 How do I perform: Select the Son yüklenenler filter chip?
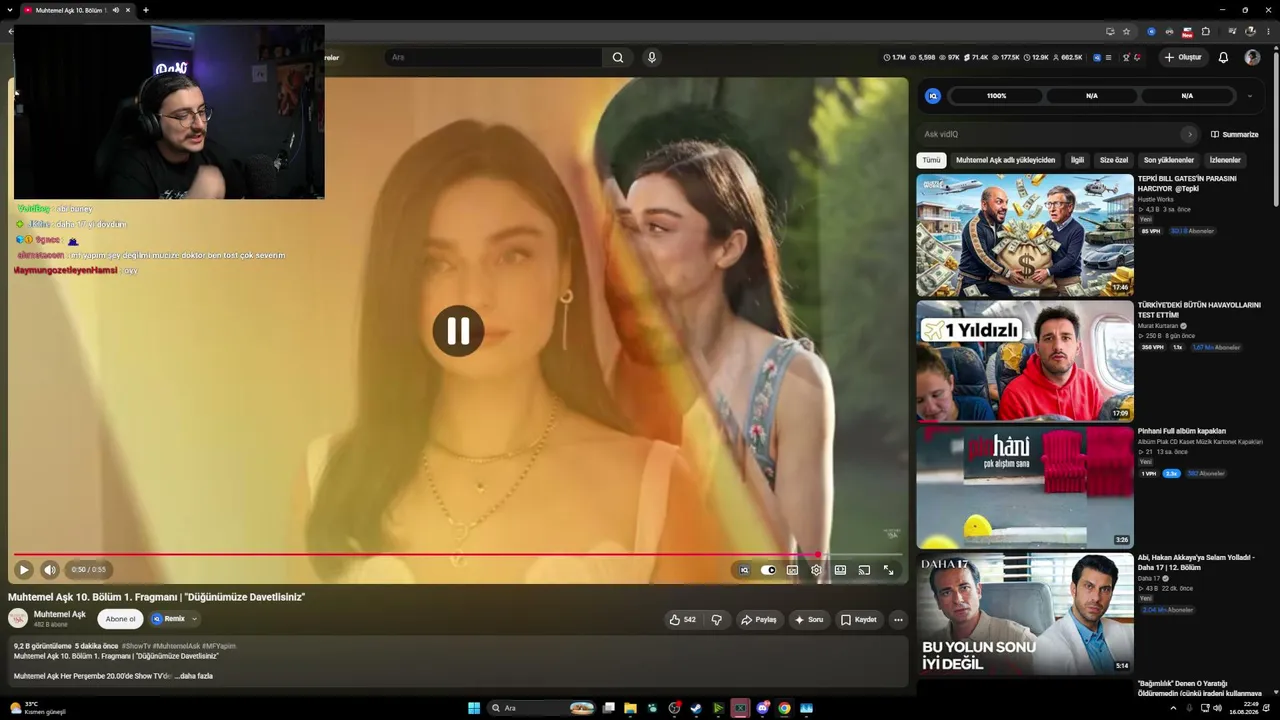point(1169,160)
